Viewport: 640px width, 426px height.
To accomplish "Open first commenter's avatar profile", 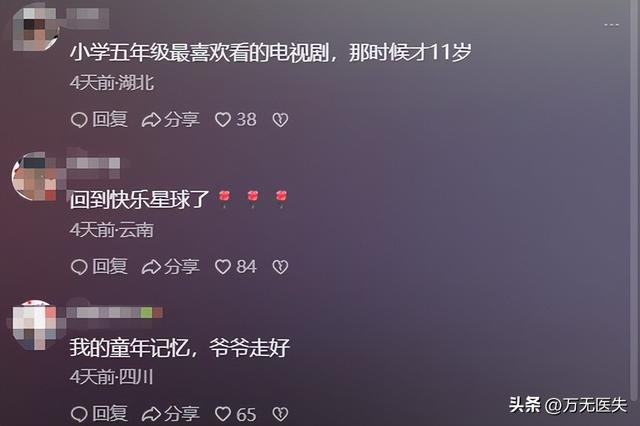I will coord(36,29).
